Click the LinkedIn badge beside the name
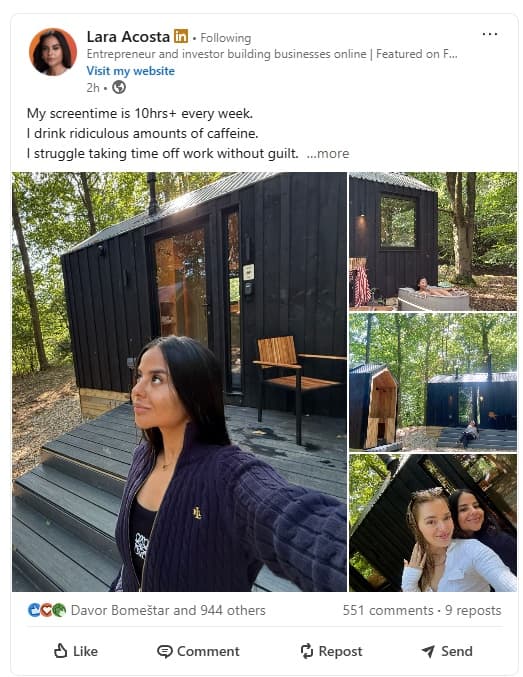The image size is (523, 677). click(x=181, y=36)
